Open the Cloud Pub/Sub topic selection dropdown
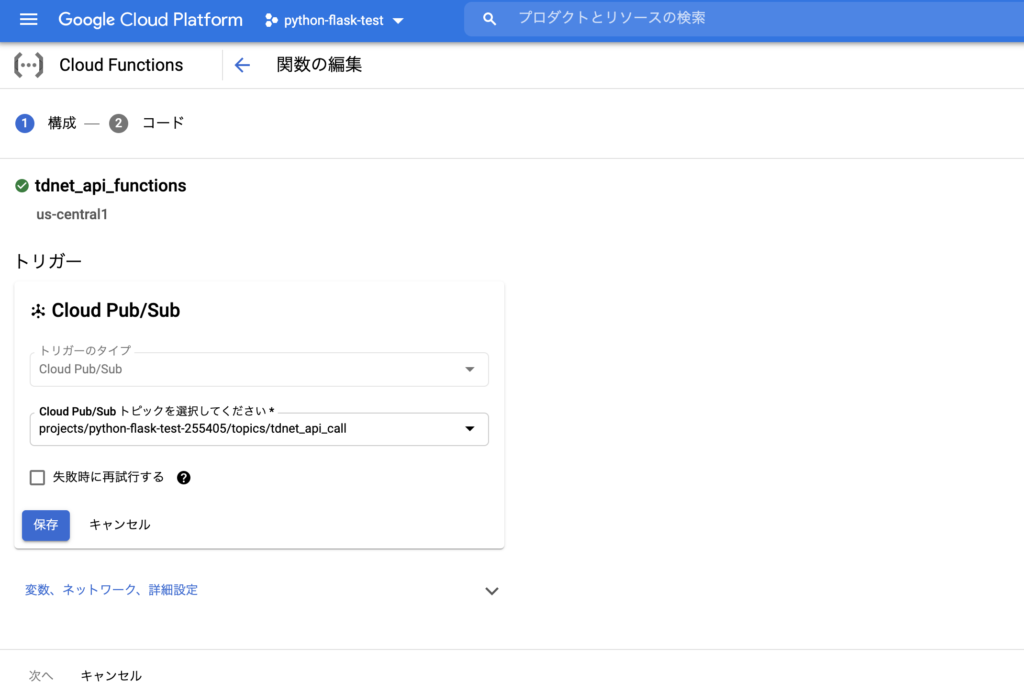 coord(259,429)
